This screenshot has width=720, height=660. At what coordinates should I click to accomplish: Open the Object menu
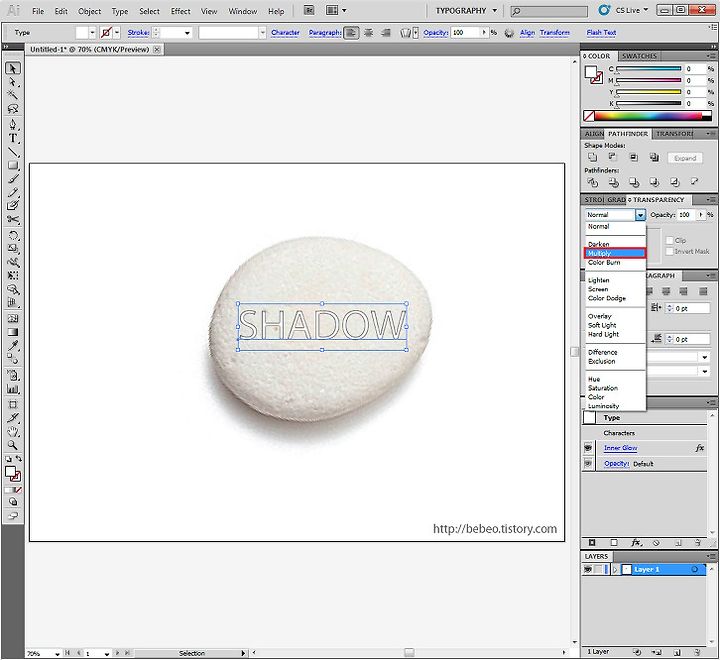pyautogui.click(x=89, y=11)
